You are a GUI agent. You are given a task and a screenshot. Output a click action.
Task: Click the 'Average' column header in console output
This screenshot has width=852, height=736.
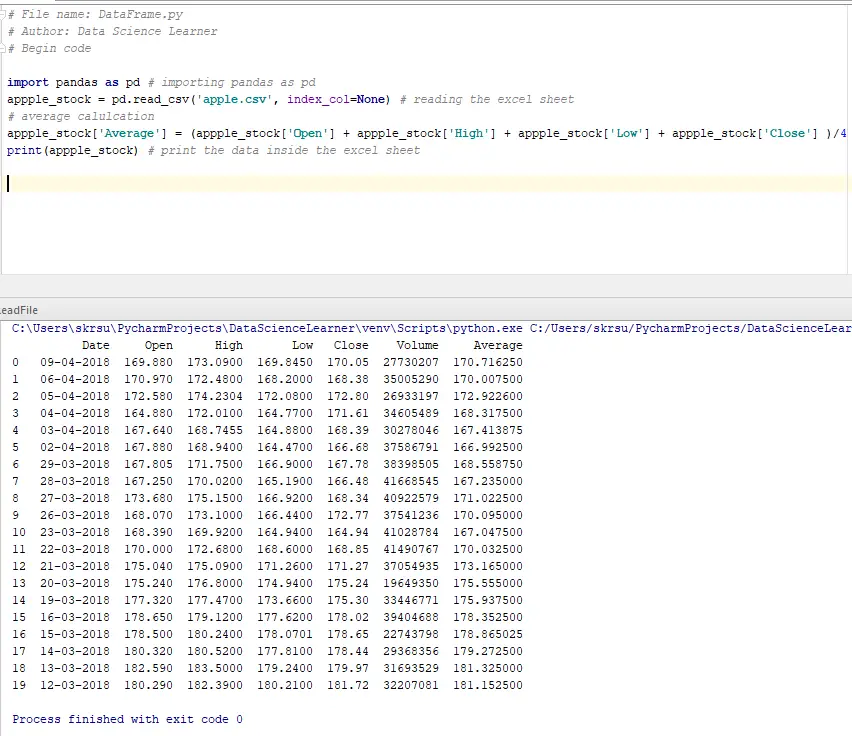tap(498, 345)
